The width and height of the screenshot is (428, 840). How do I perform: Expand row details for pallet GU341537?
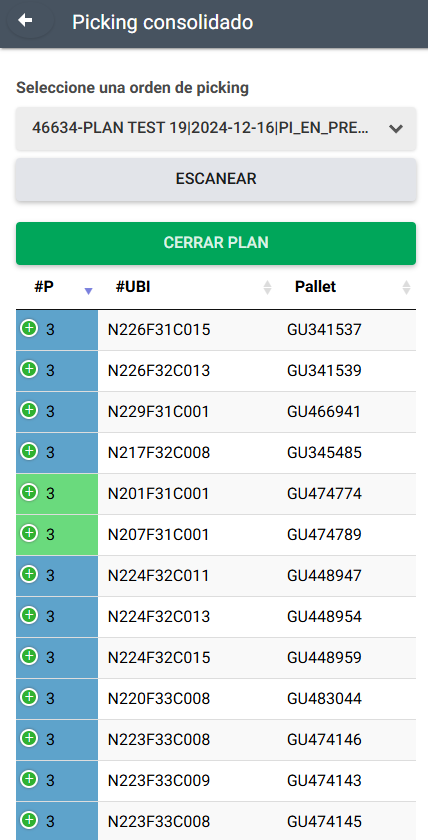[x=29, y=328]
